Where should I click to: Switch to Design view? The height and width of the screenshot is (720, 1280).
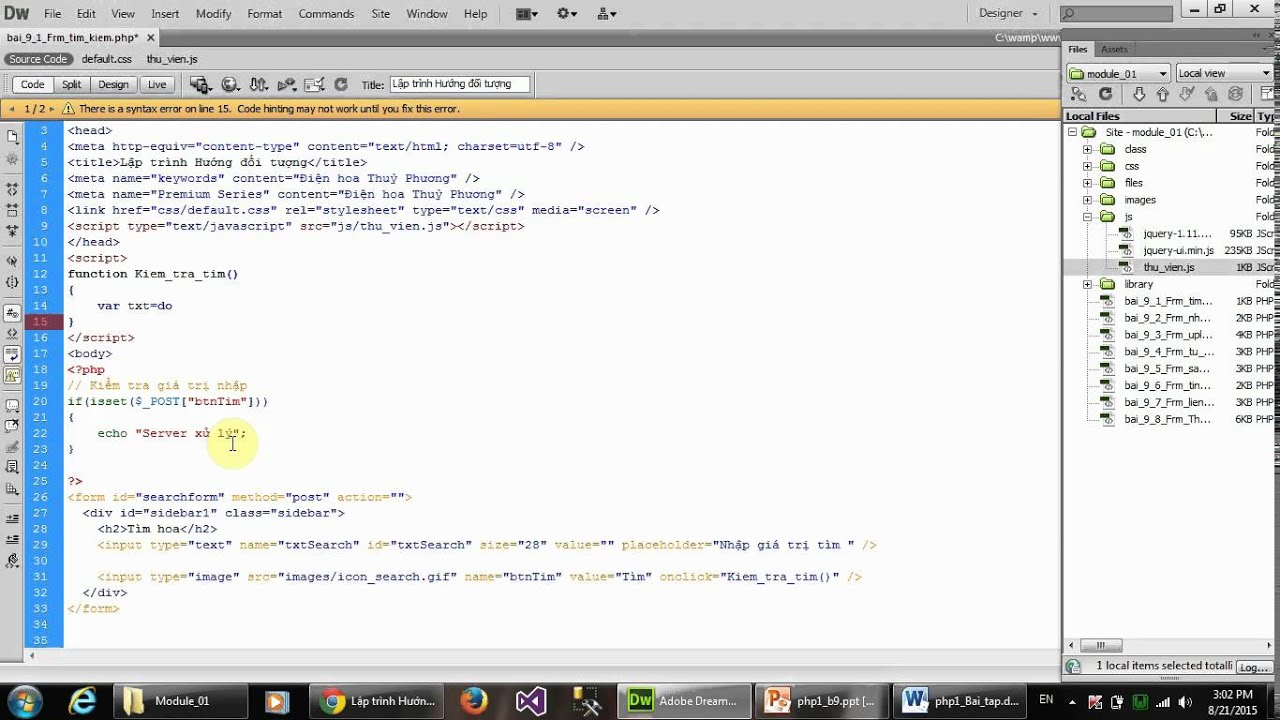113,85
